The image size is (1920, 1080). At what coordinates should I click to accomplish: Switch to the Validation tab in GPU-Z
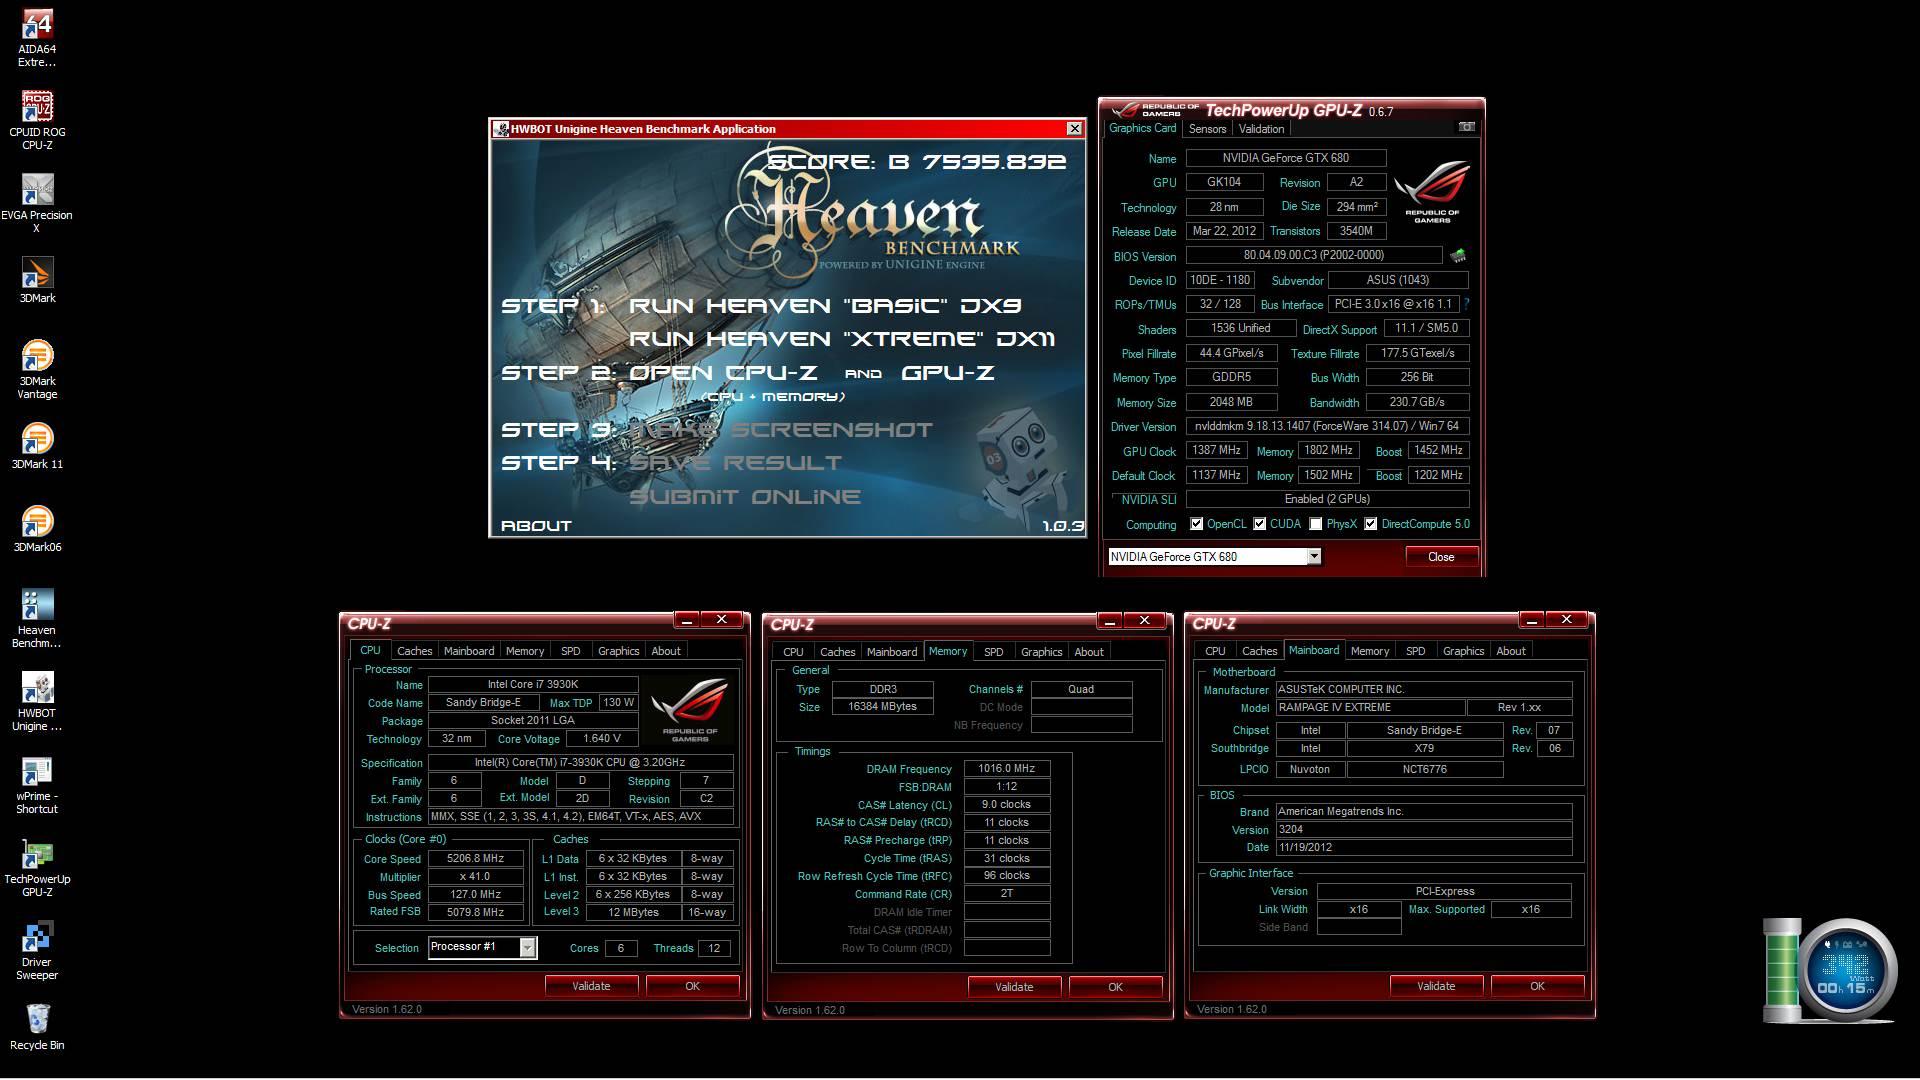[x=1261, y=129]
